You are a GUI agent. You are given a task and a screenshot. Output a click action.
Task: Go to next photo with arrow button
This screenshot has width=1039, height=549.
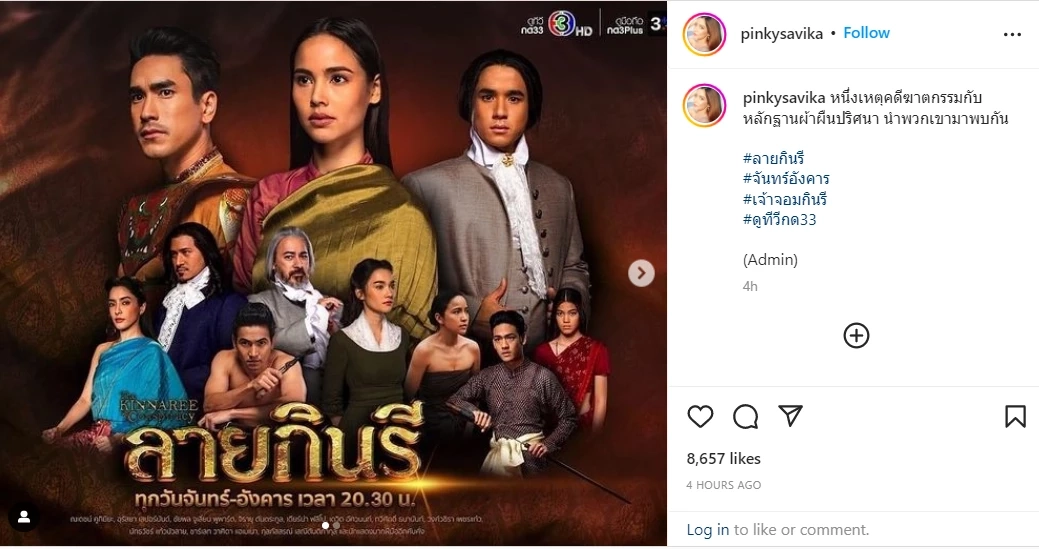tap(641, 273)
